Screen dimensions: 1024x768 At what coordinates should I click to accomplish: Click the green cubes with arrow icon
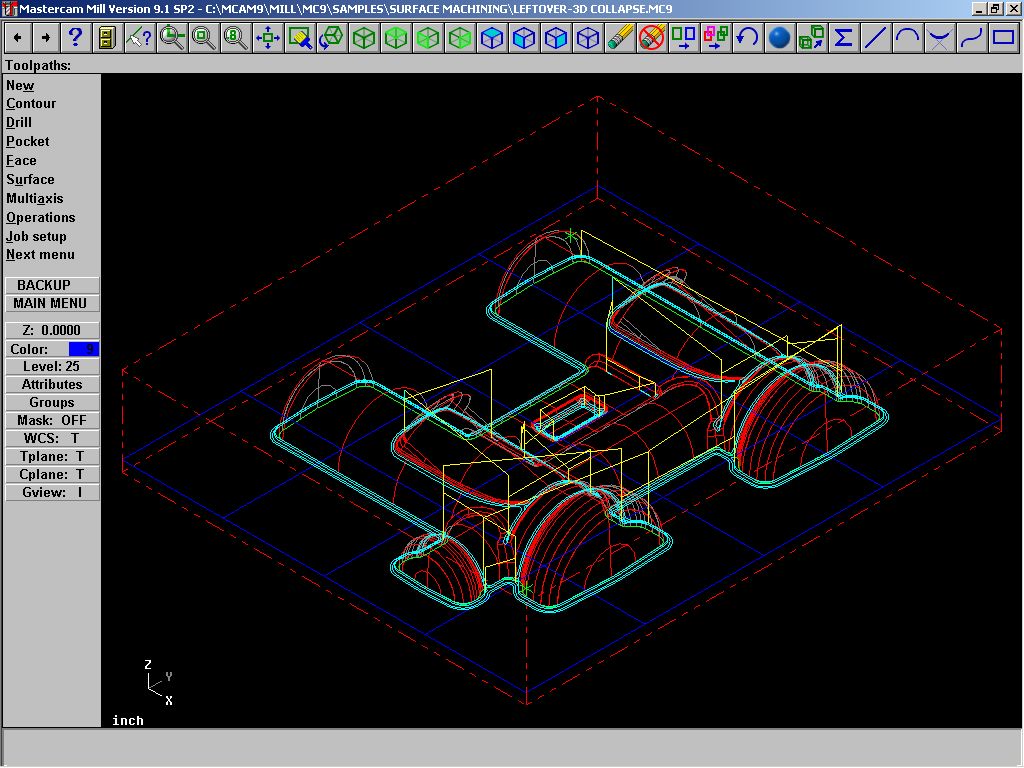point(812,38)
